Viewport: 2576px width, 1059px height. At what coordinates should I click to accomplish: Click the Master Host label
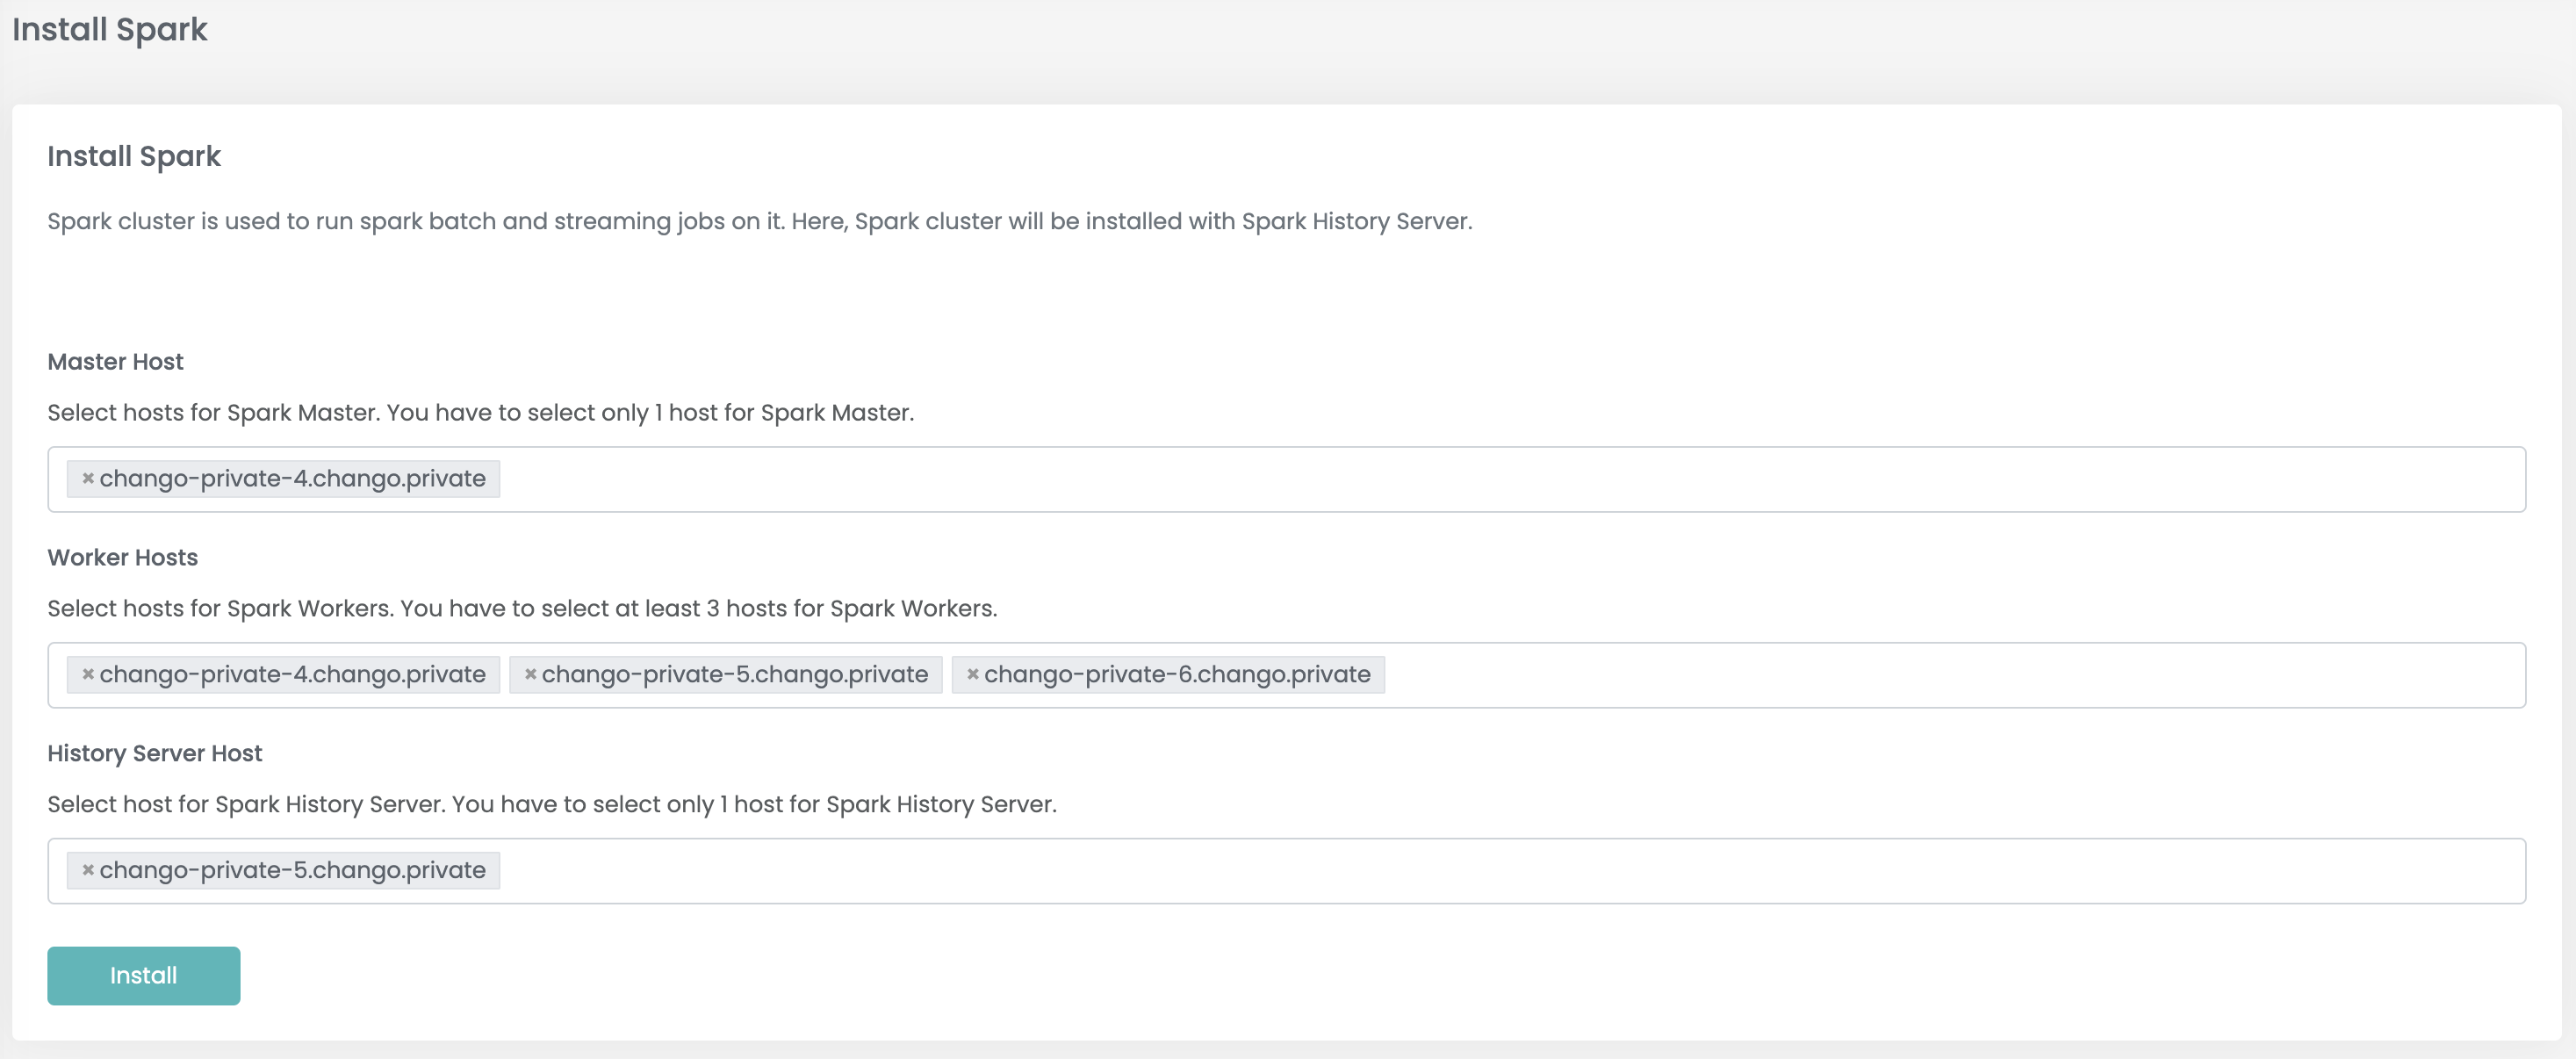click(x=115, y=362)
